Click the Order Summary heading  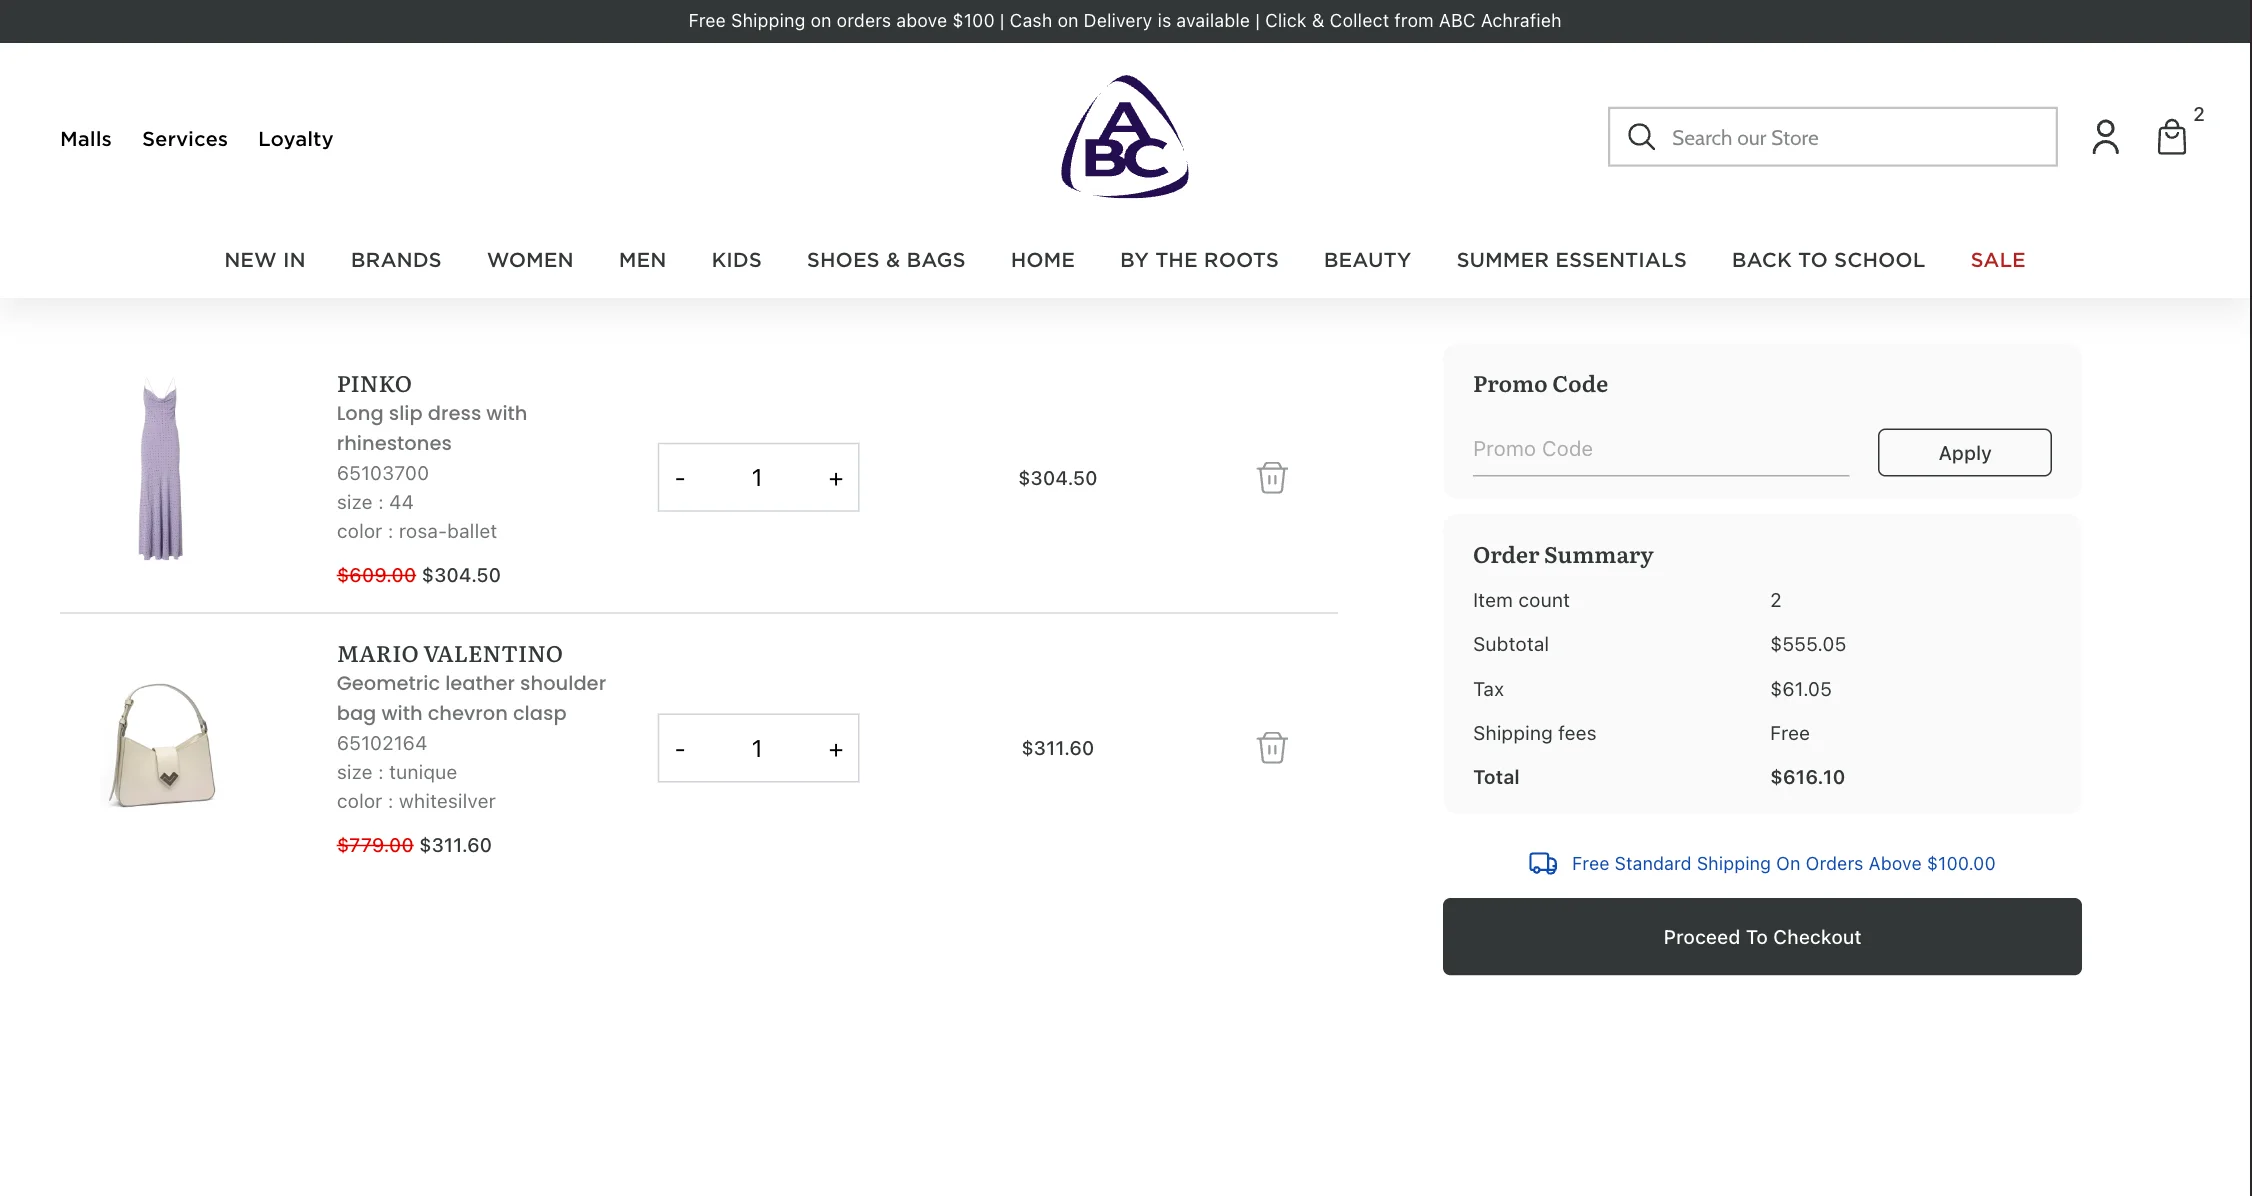[1563, 555]
